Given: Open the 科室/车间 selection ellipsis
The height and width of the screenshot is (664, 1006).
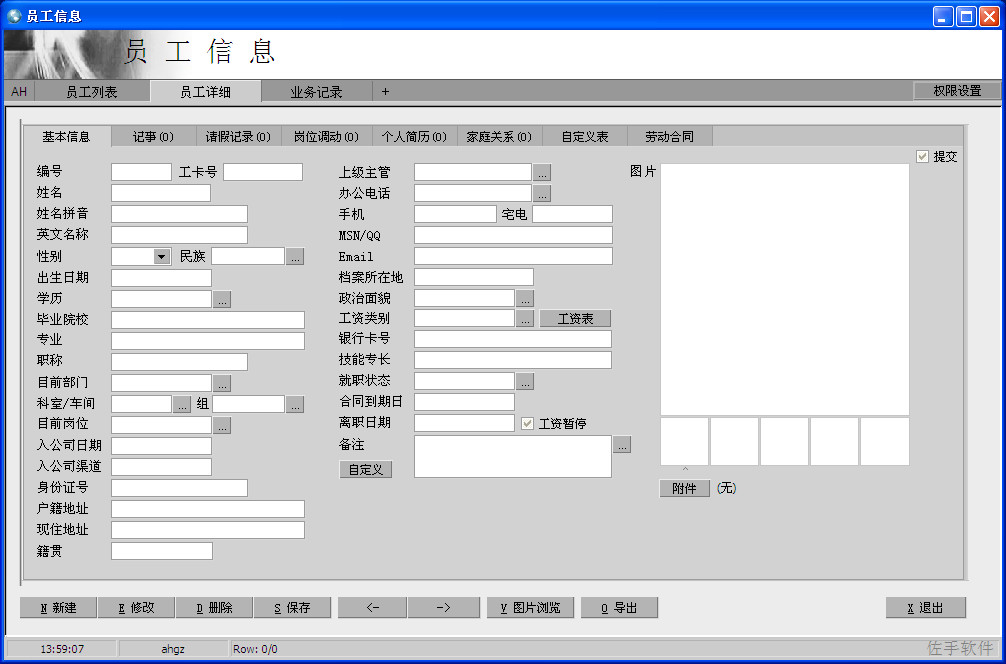Looking at the screenshot, I should (181, 403).
